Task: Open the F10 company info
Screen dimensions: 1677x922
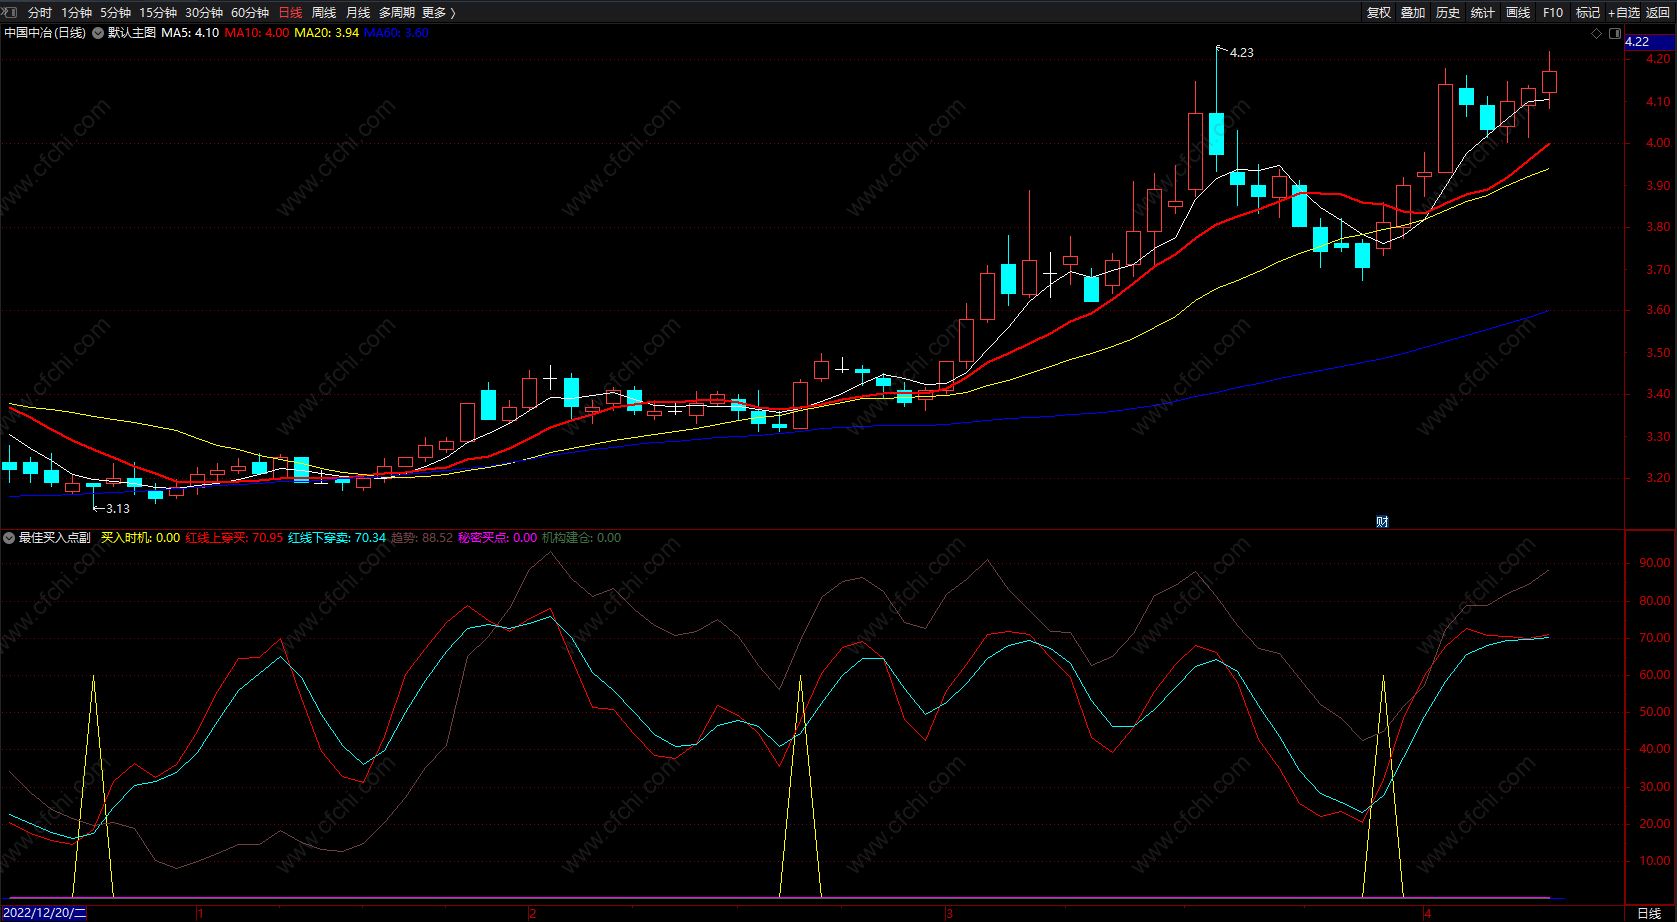Action: click(1553, 12)
